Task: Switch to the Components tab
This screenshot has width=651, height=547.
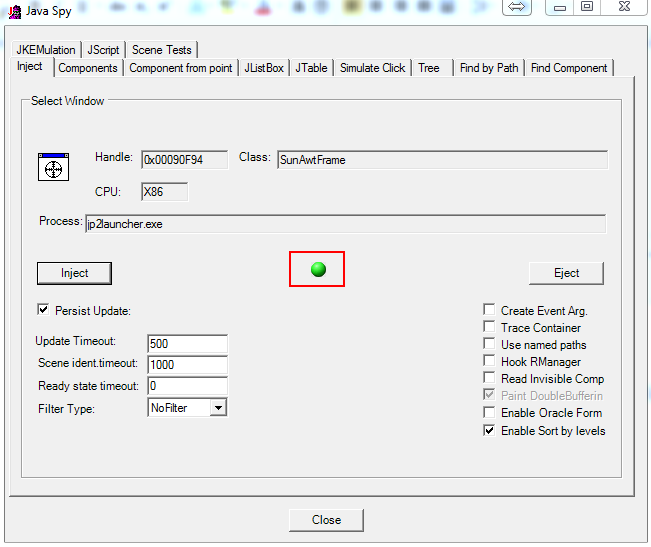Action: [88, 68]
